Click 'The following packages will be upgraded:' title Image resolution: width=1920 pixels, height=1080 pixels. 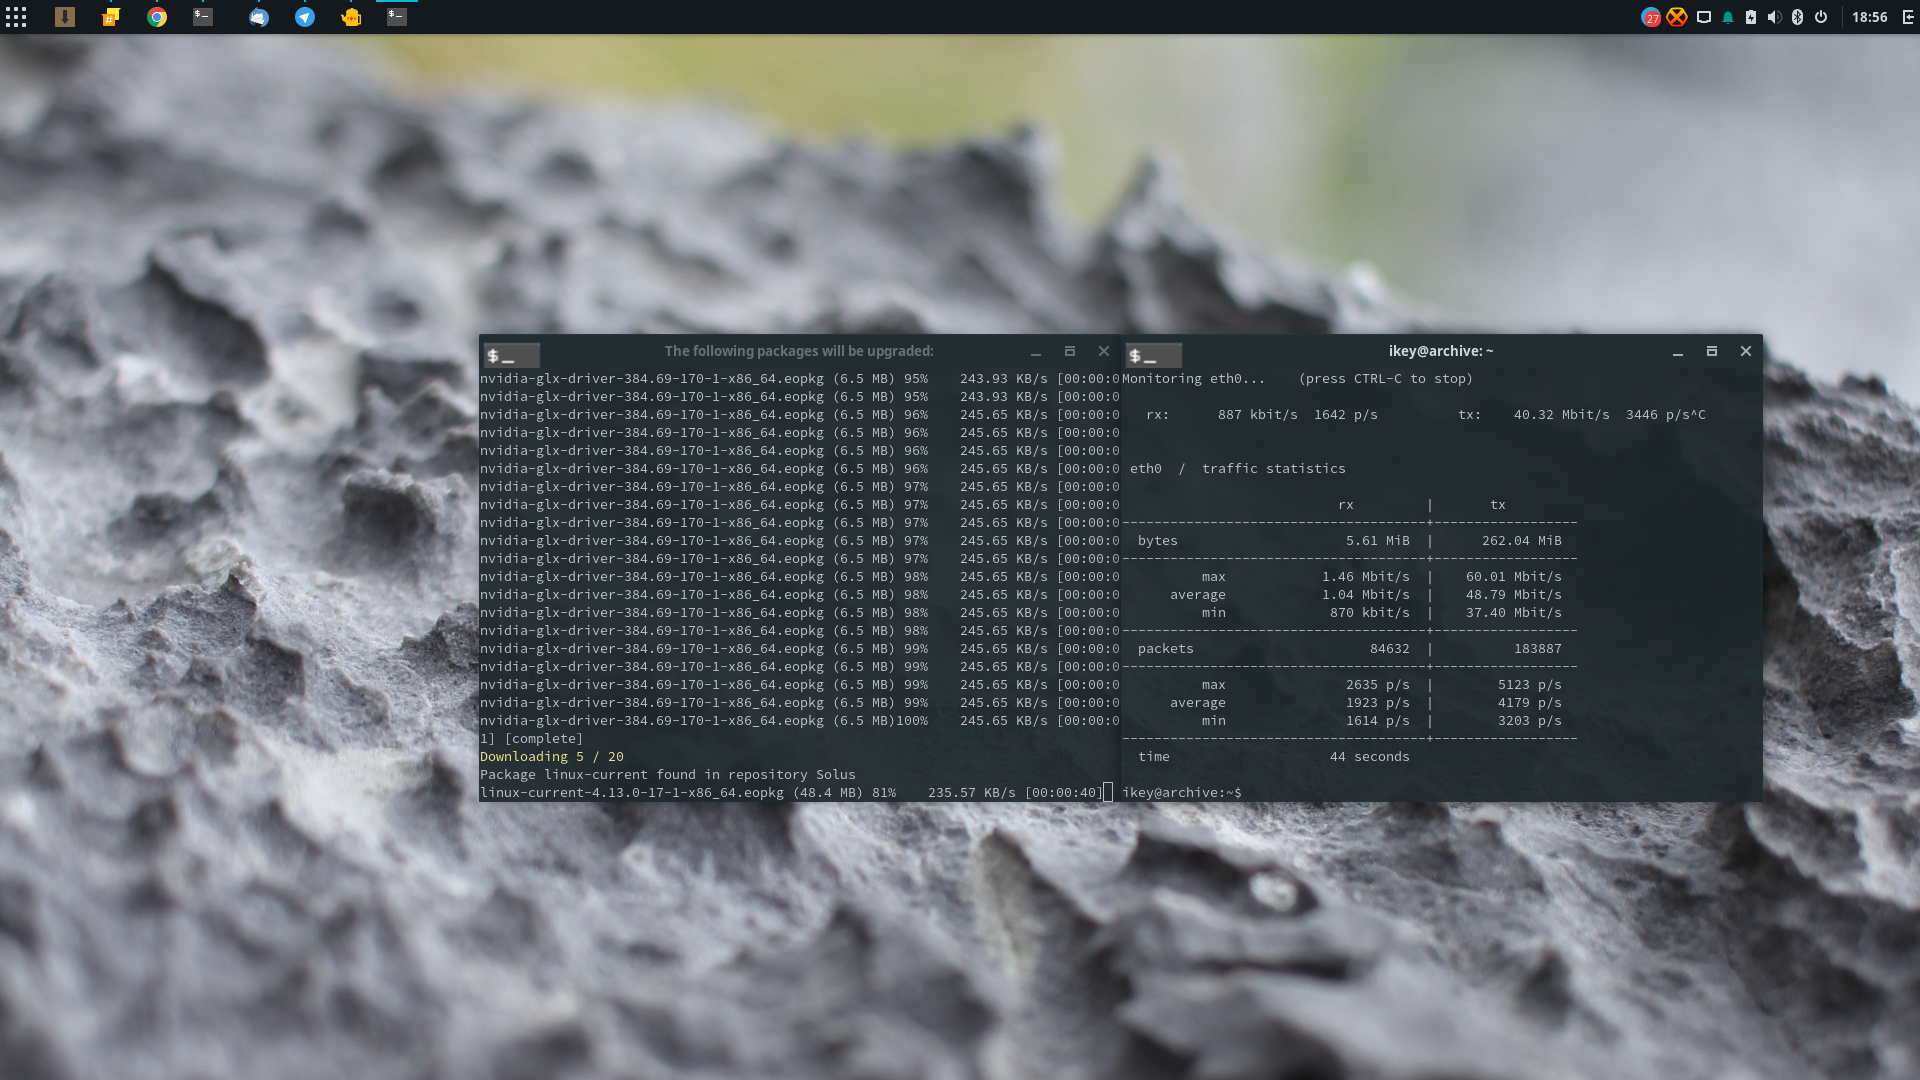pyautogui.click(x=799, y=351)
